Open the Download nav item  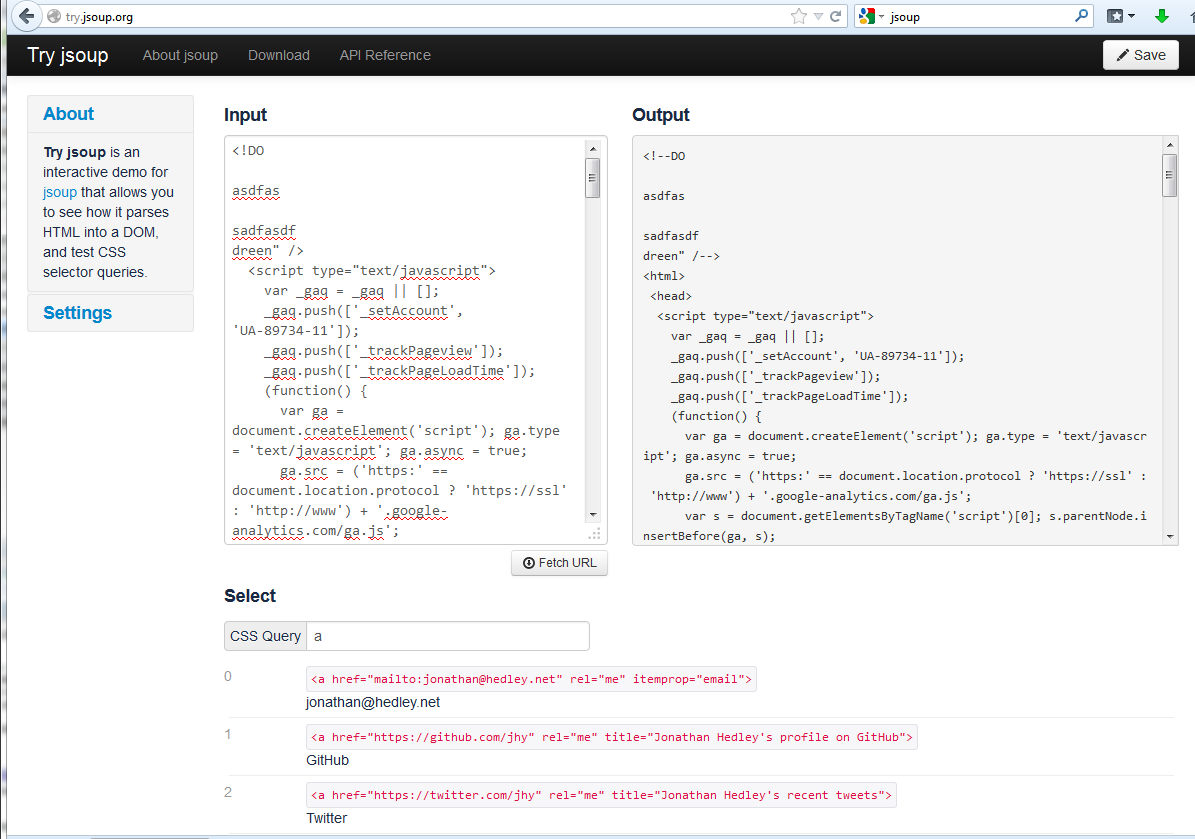pyautogui.click(x=279, y=55)
